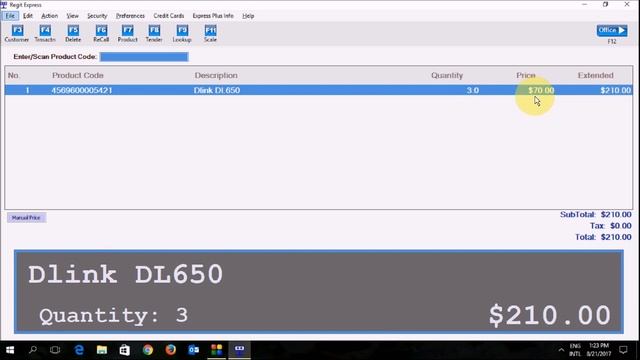
Task: Click the taskbar clock showing 1:23 PM
Action: pyautogui.click(x=599, y=350)
